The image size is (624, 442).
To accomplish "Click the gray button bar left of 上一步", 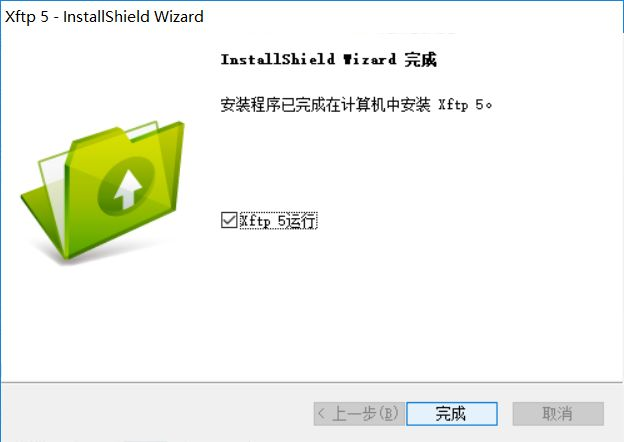I will pyautogui.click(x=157, y=413).
